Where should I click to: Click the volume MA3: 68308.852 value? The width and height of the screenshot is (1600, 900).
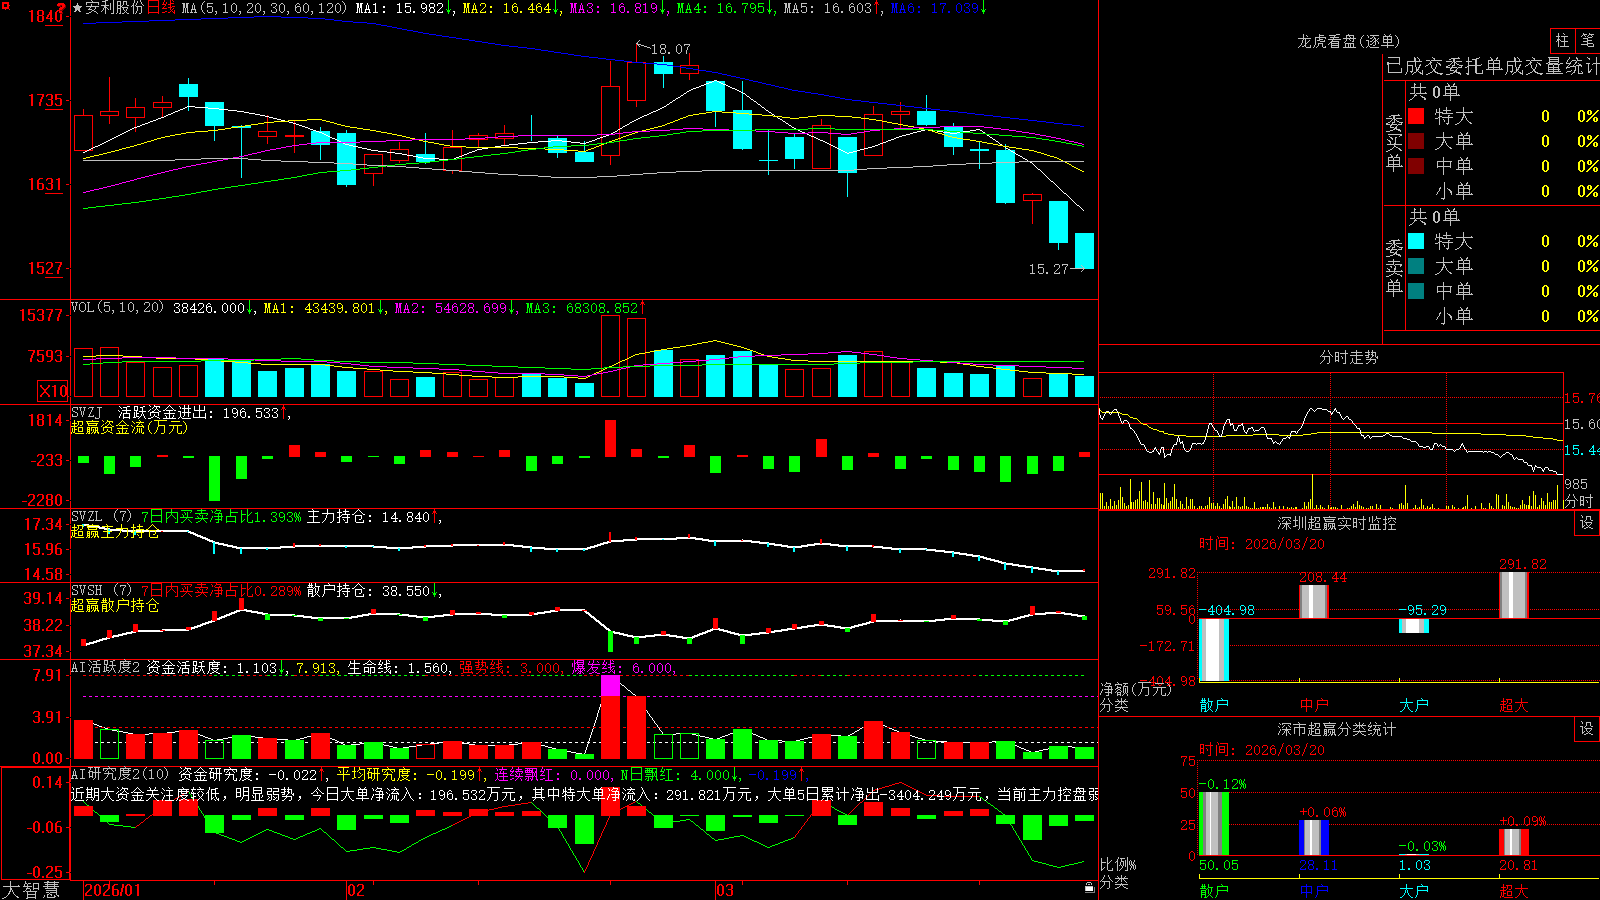click(x=582, y=308)
